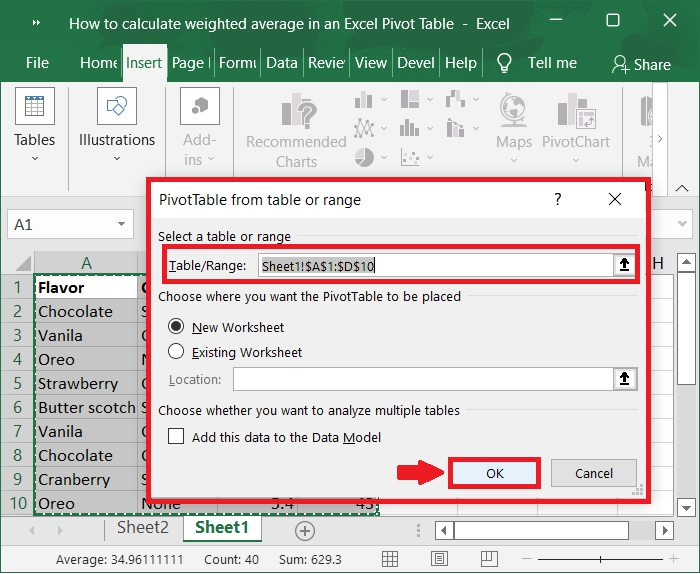Select the Flavor cell A1
700x574 pixels.
(x=86, y=287)
